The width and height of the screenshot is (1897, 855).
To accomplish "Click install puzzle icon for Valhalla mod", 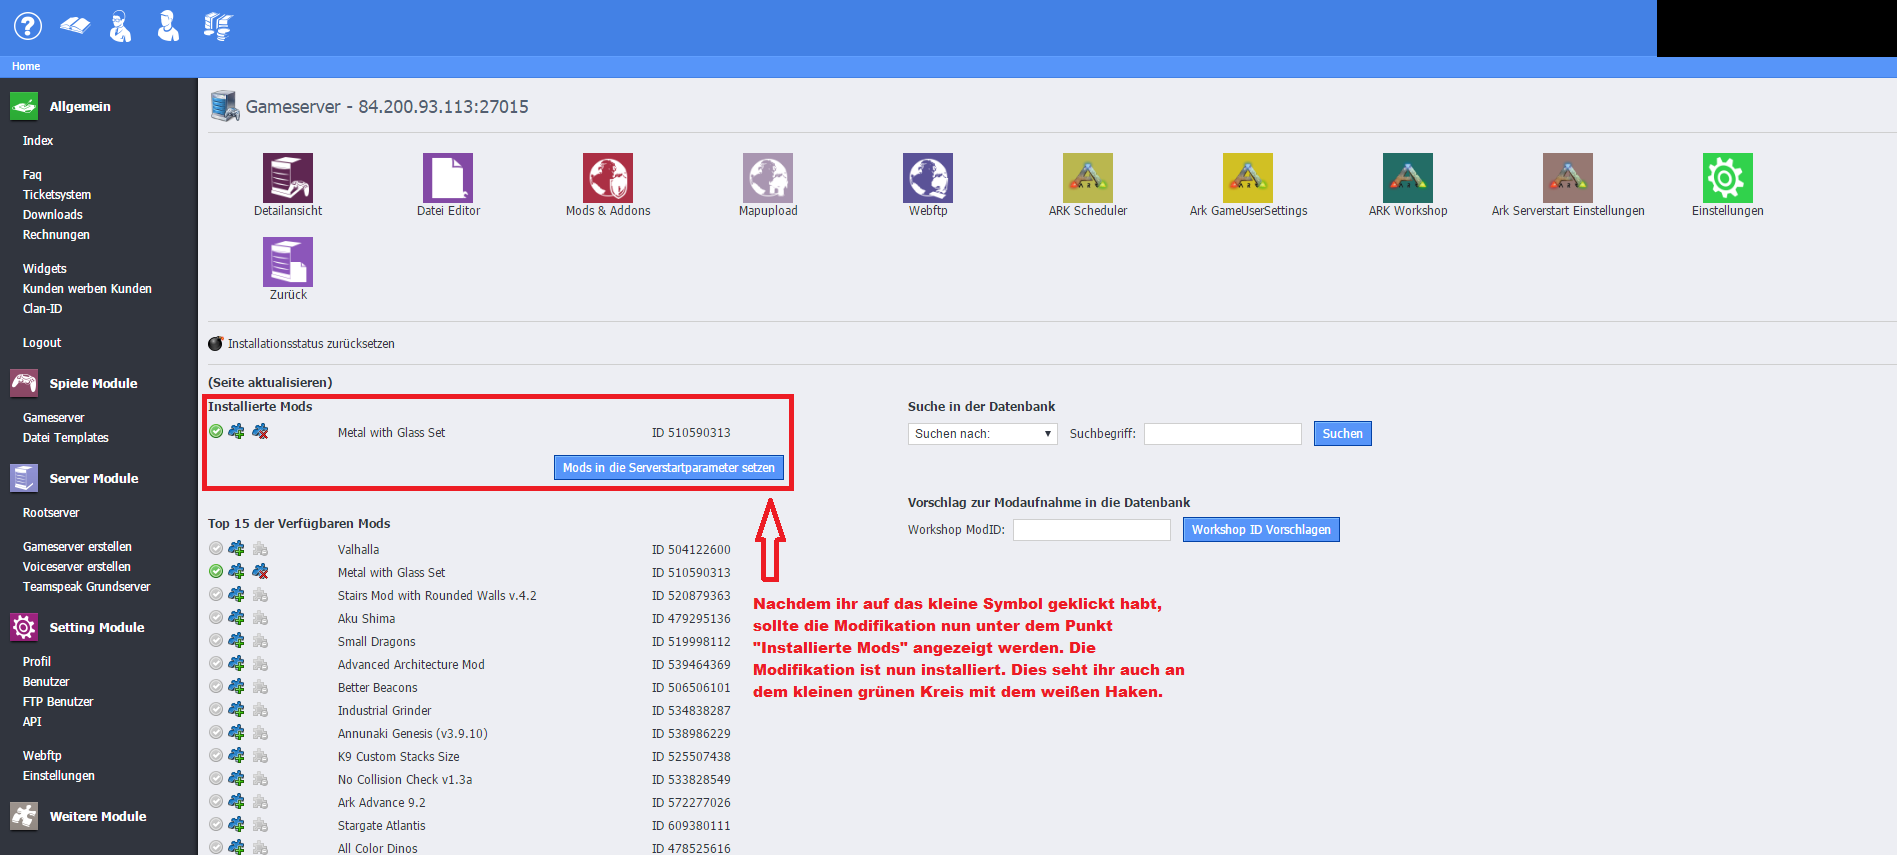I will (x=236, y=549).
